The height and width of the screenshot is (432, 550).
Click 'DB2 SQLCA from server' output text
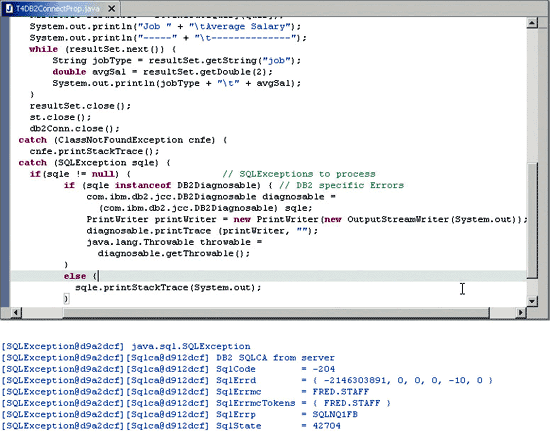click(275, 358)
